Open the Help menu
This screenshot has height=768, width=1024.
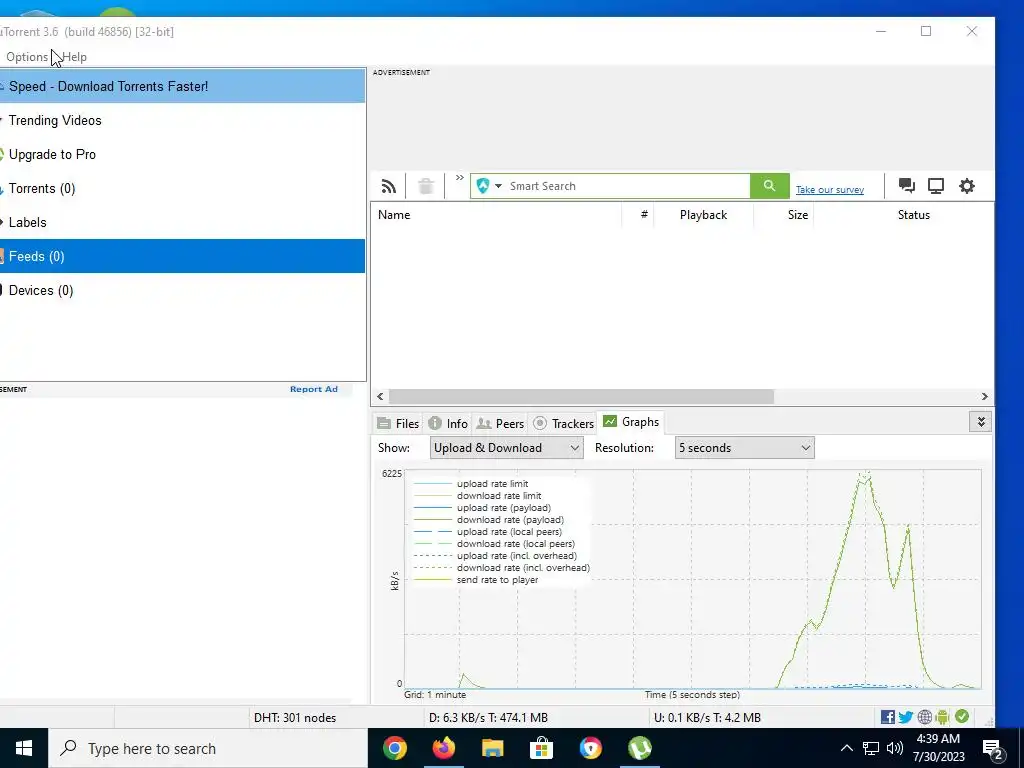pos(74,57)
